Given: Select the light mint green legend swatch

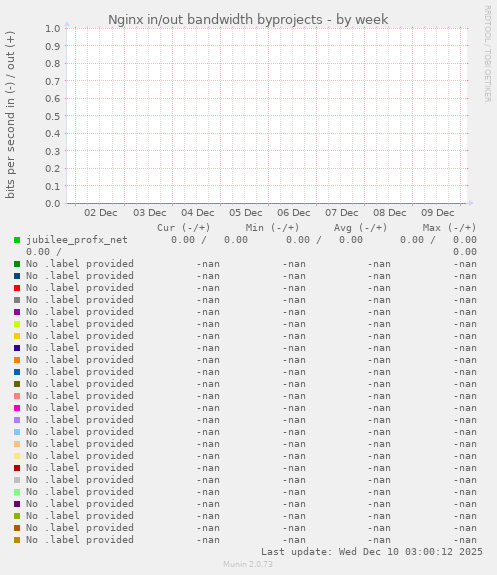Looking at the screenshot, I should click(17, 492).
